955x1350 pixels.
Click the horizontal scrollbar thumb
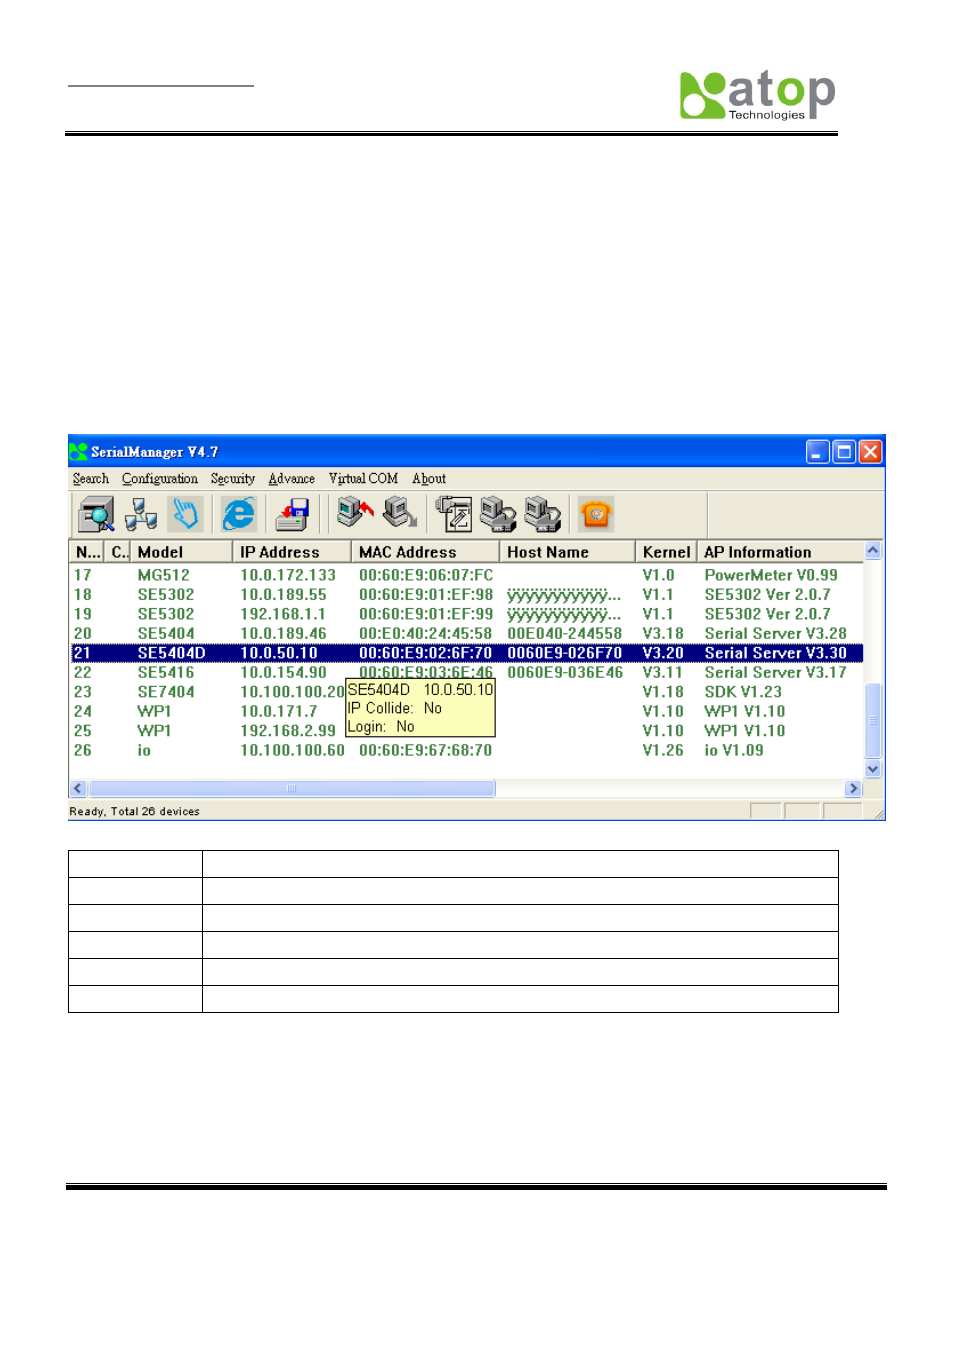coord(291,788)
